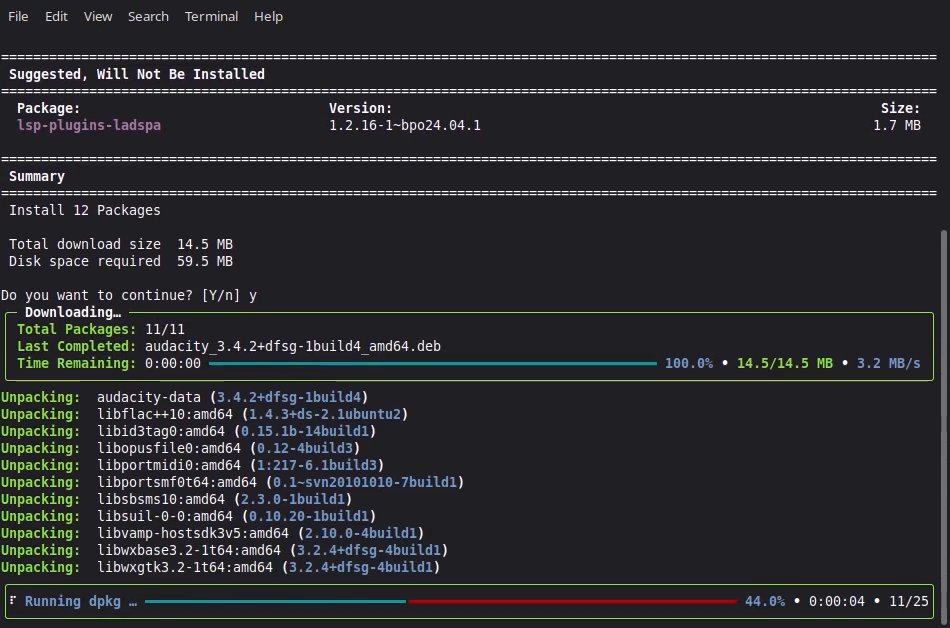Click the terminal vertical scrollbar
Viewport: 950px width, 628px height.
pyautogui.click(x=944, y=400)
